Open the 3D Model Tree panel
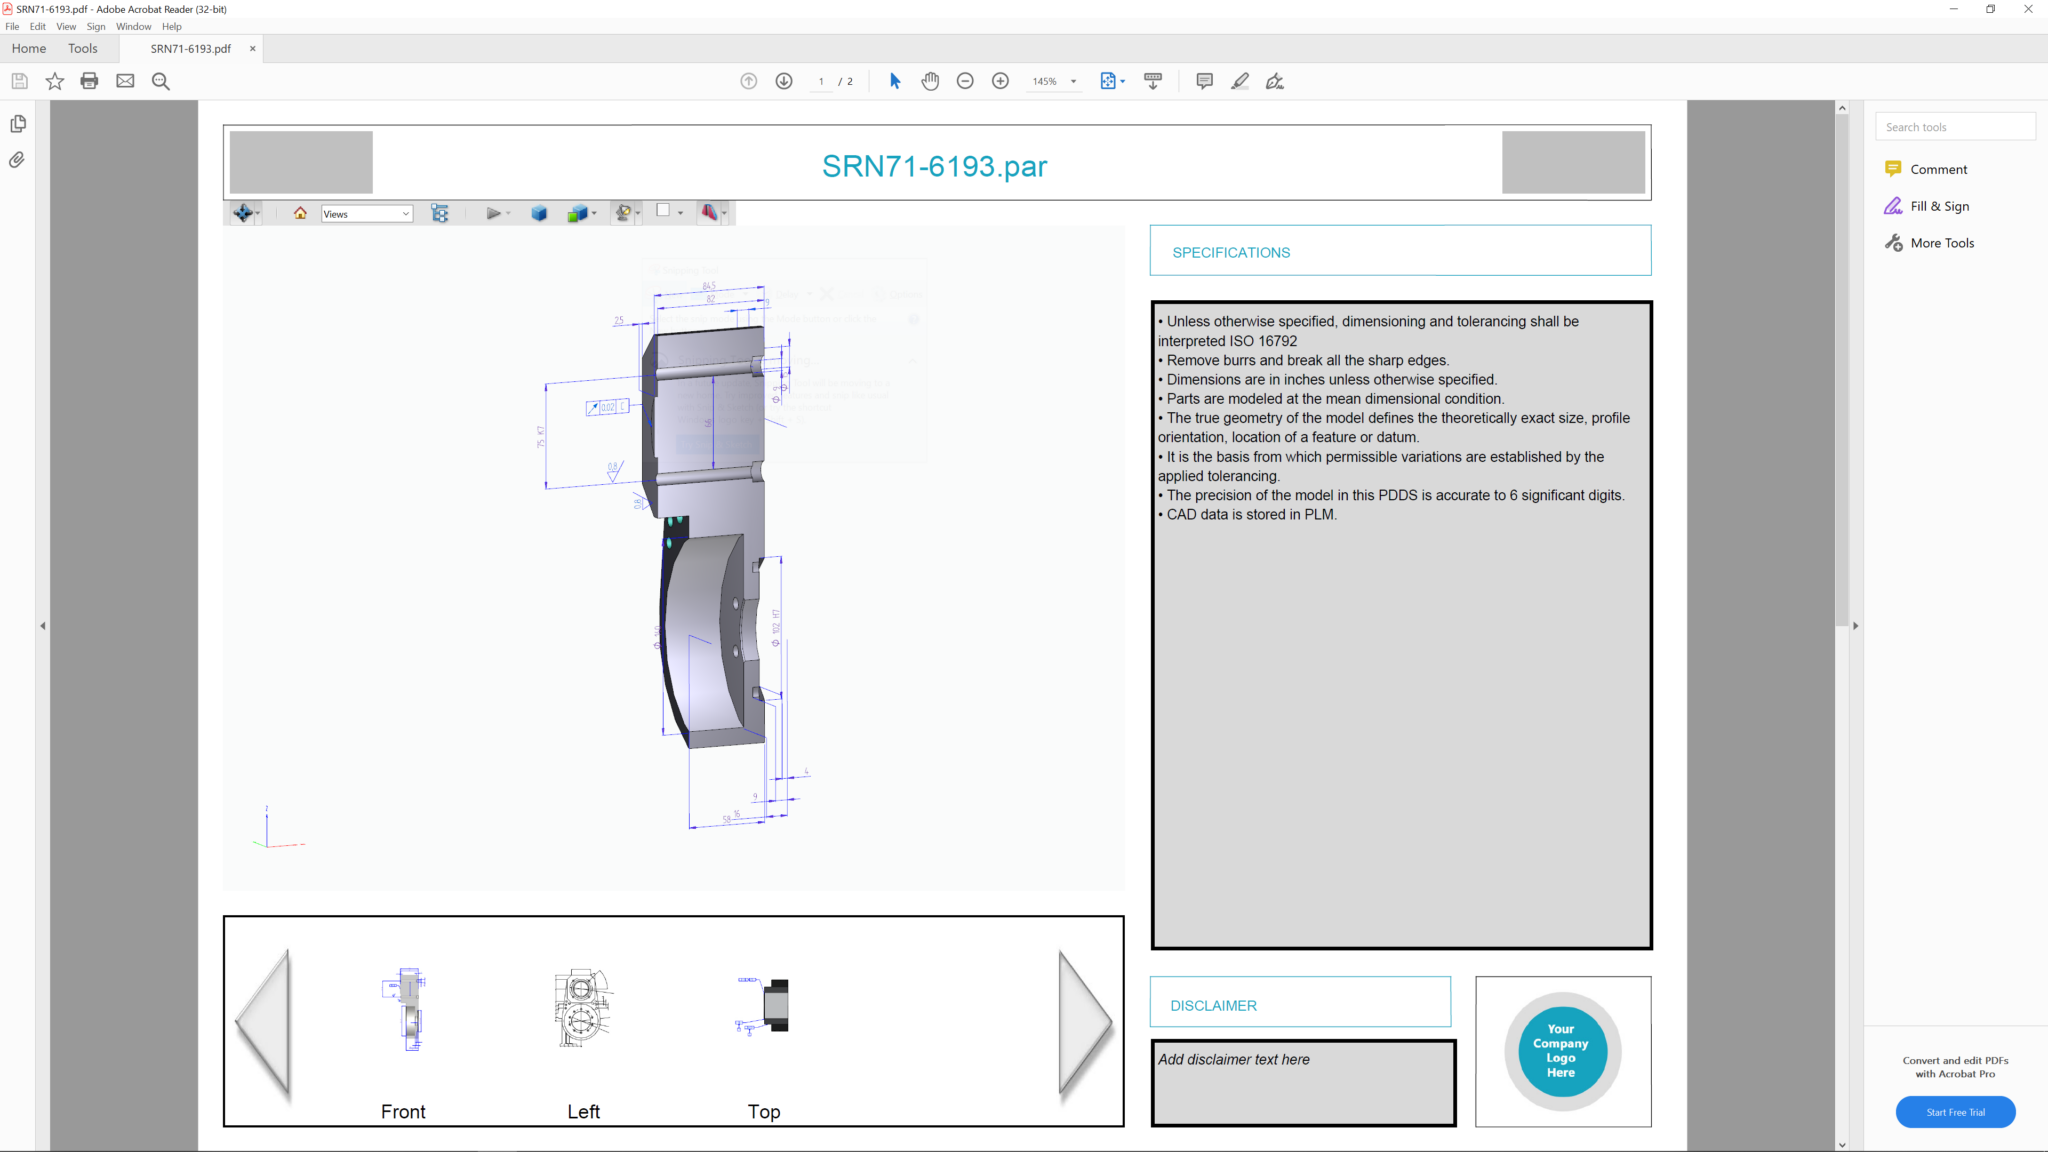2048x1152 pixels. [x=439, y=213]
